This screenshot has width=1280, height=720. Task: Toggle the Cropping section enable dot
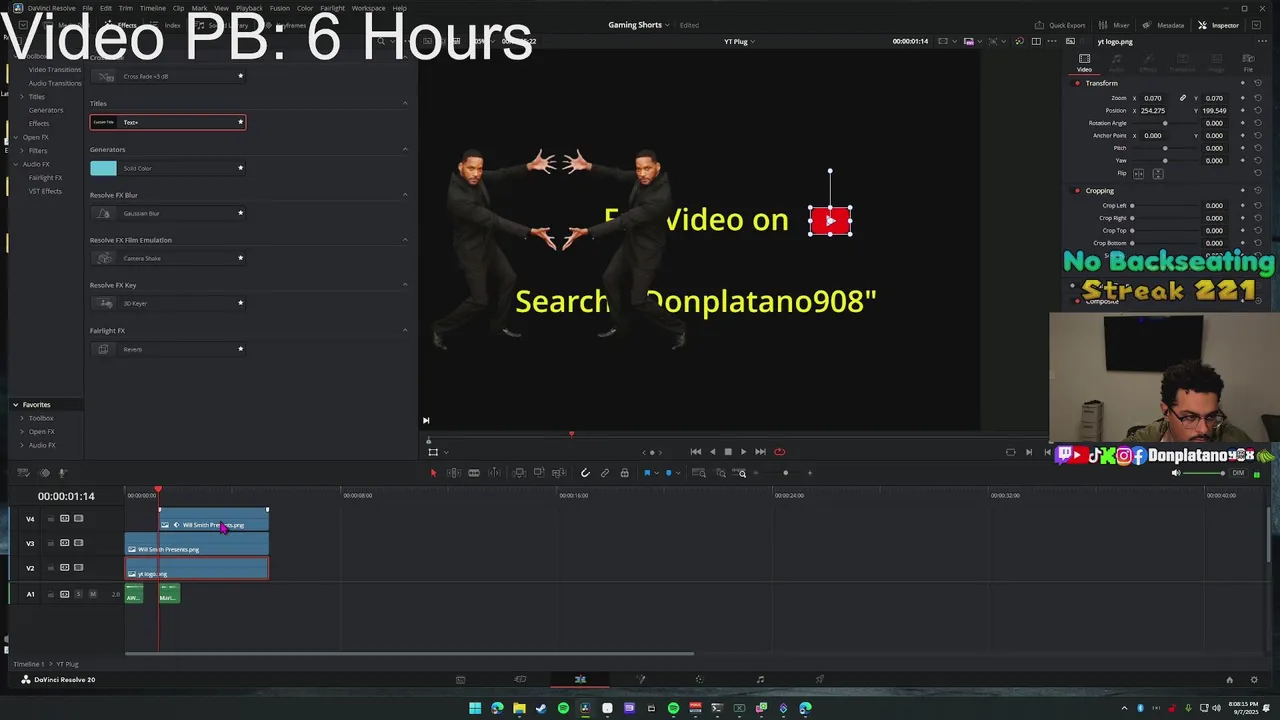(x=1077, y=190)
